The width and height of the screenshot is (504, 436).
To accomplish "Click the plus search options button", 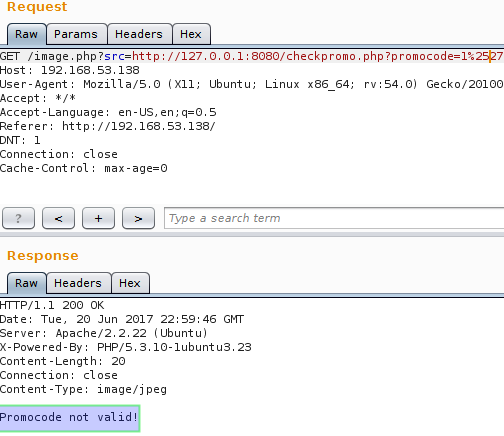I will [98, 218].
